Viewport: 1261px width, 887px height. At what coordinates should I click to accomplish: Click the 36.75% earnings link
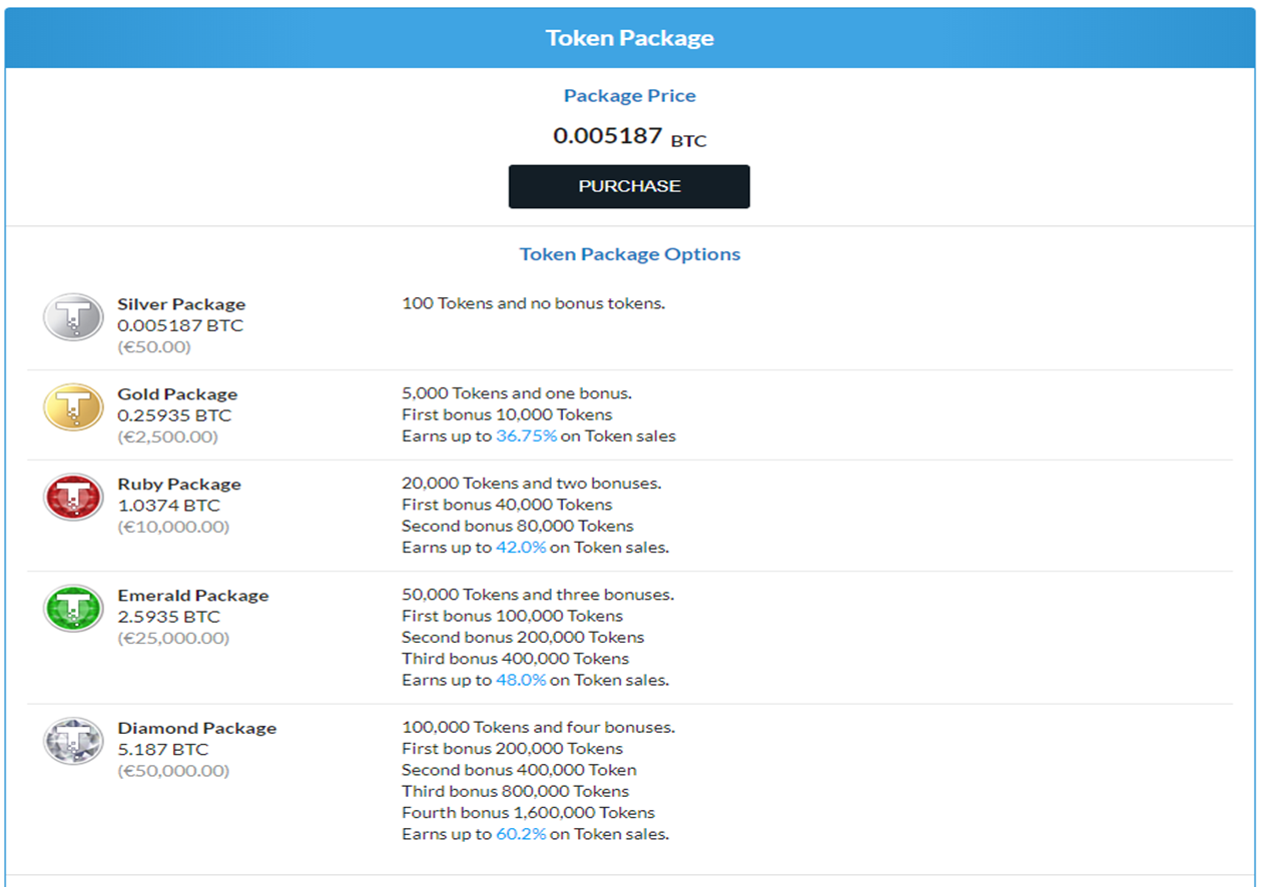[x=522, y=436]
